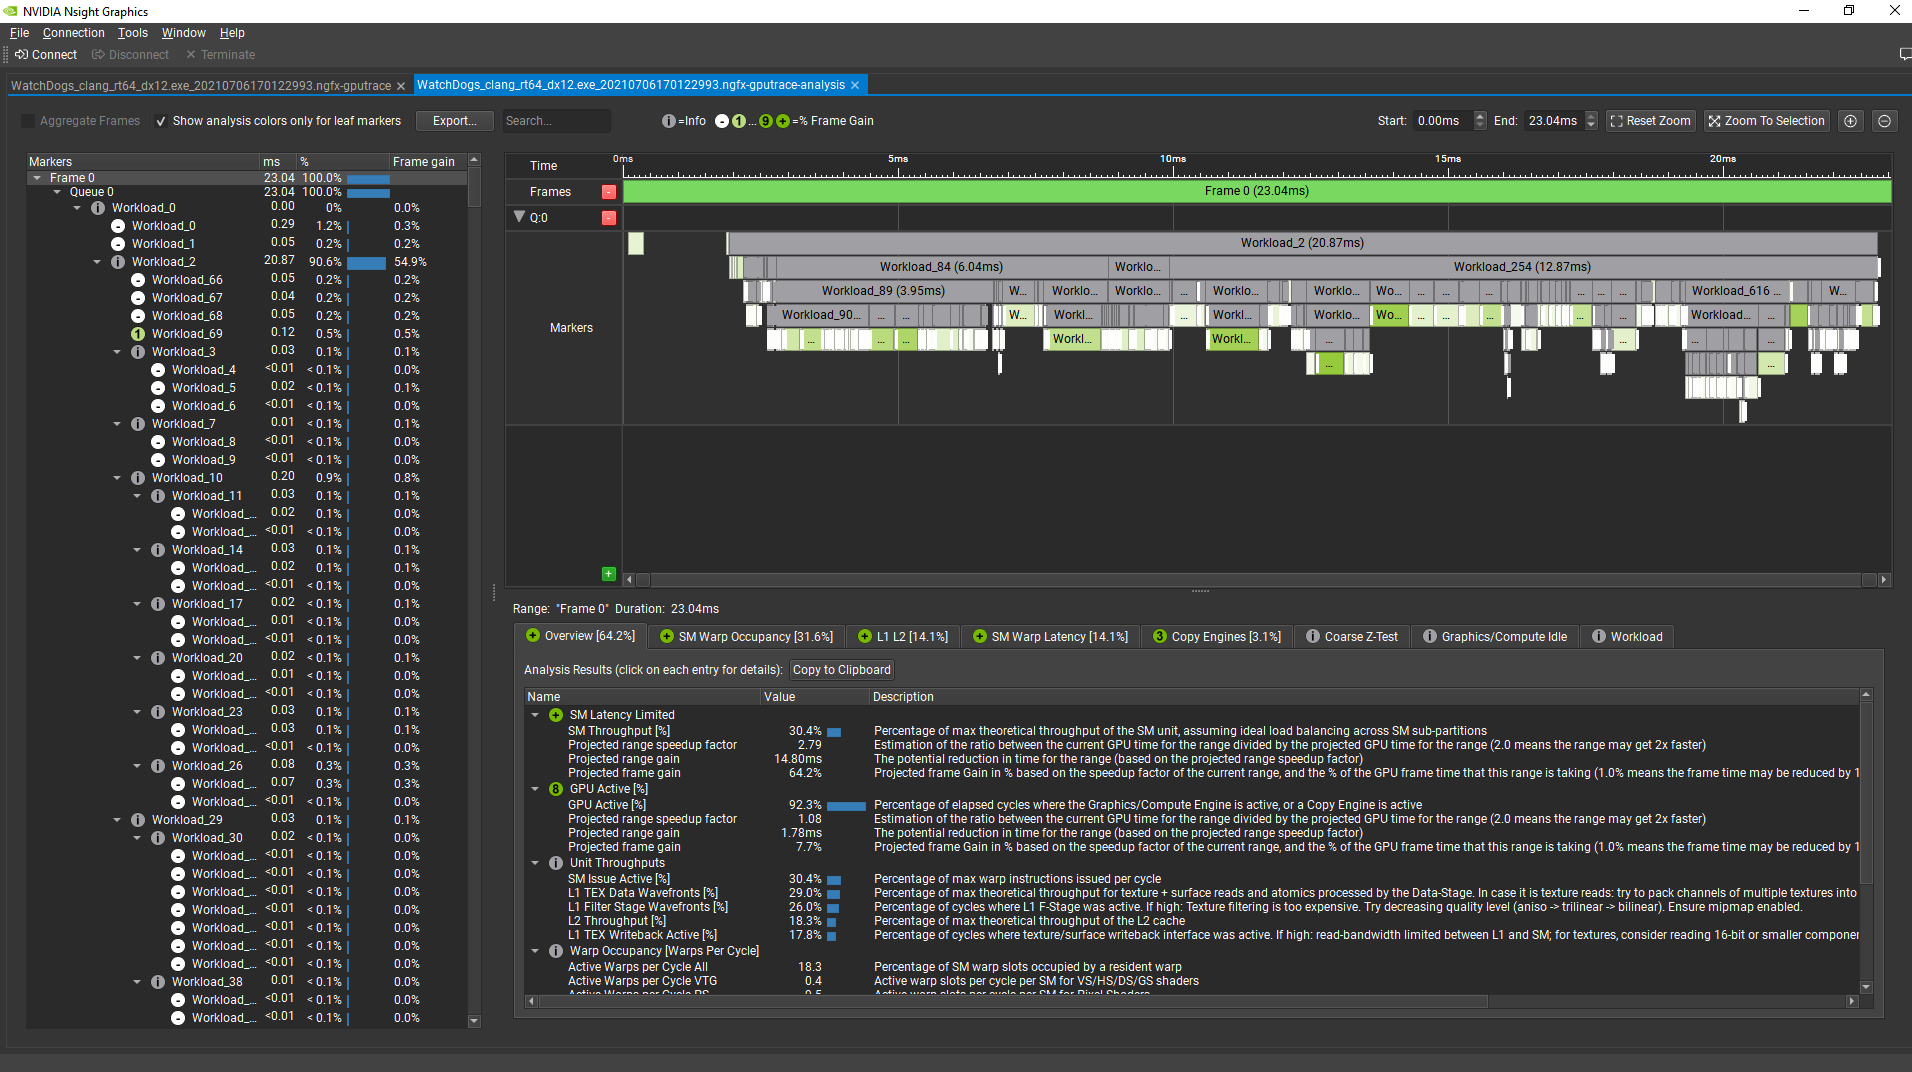Click the info icon beside Workload_2
The width and height of the screenshot is (1912, 1072).
pos(118,262)
